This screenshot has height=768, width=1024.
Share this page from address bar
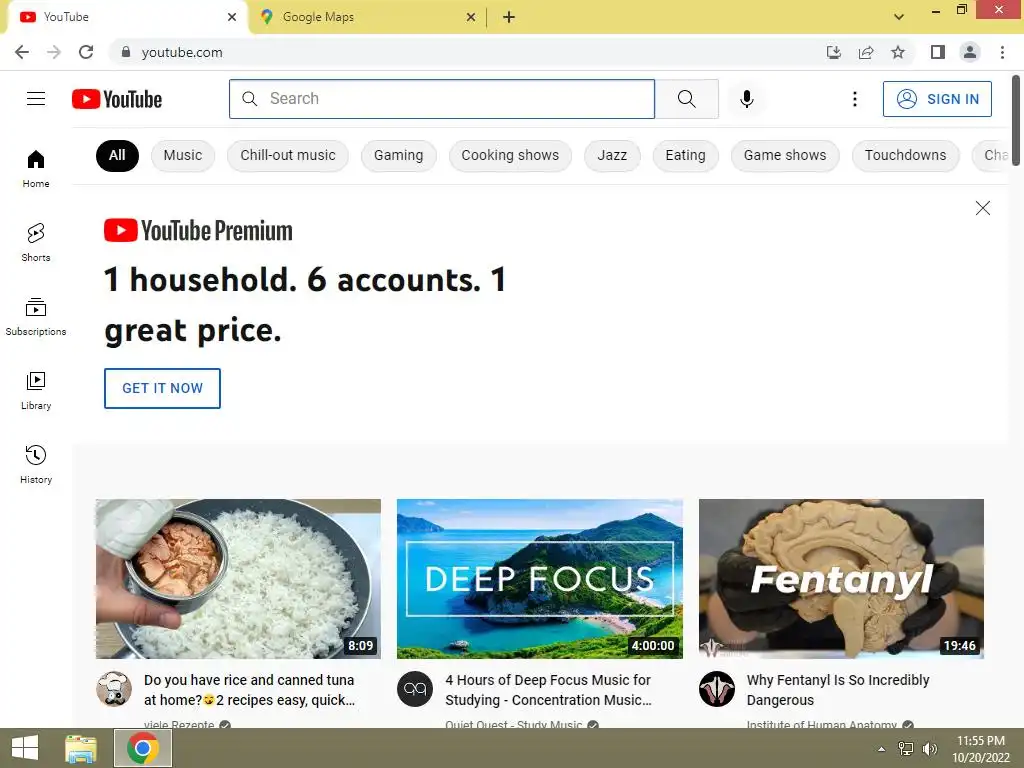(866, 52)
